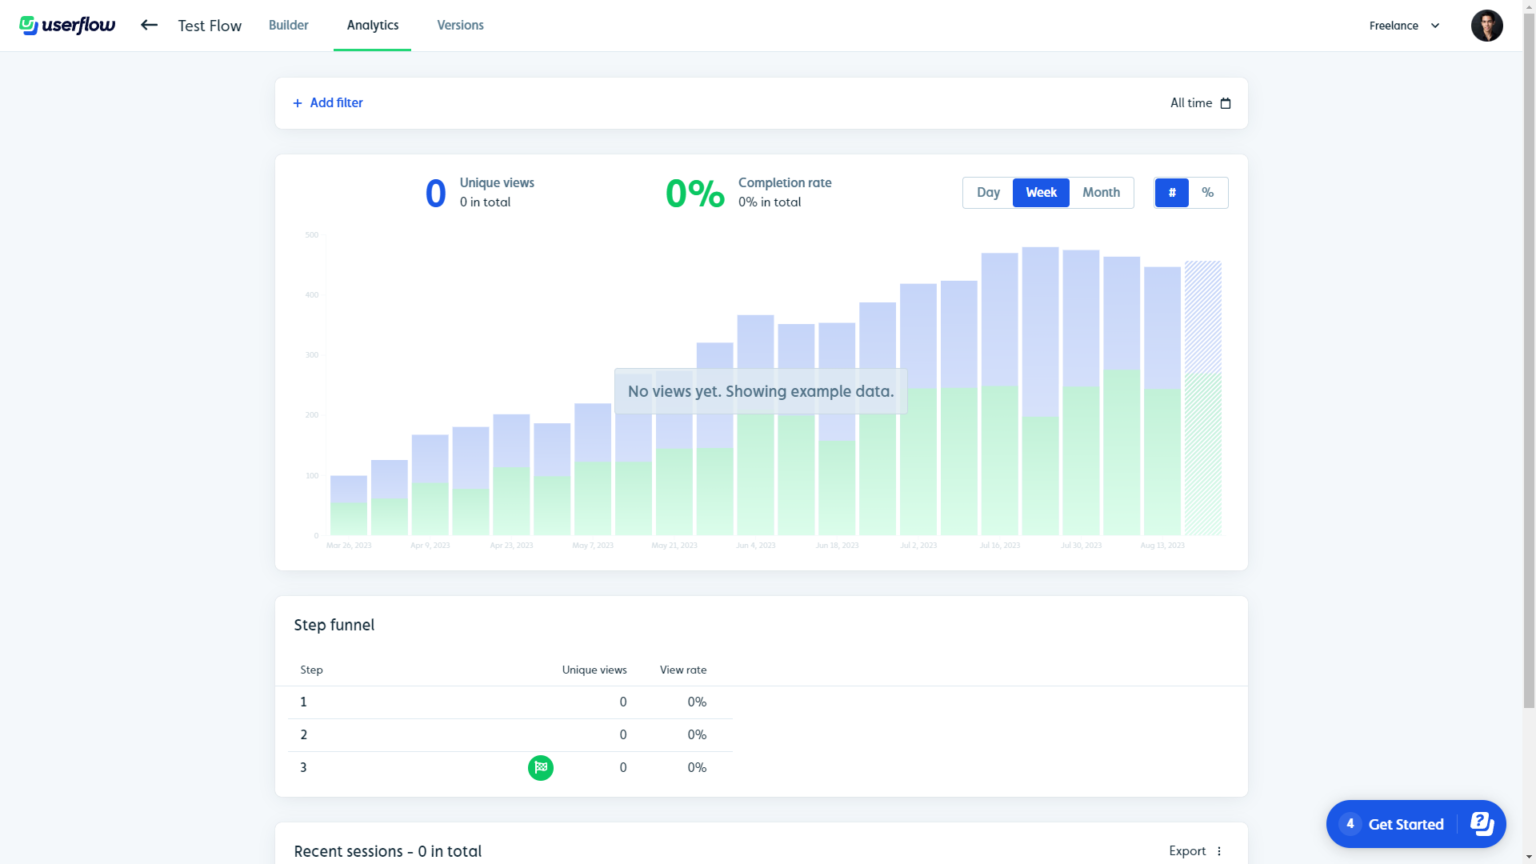Switch to the Builder tab

[x=288, y=25]
